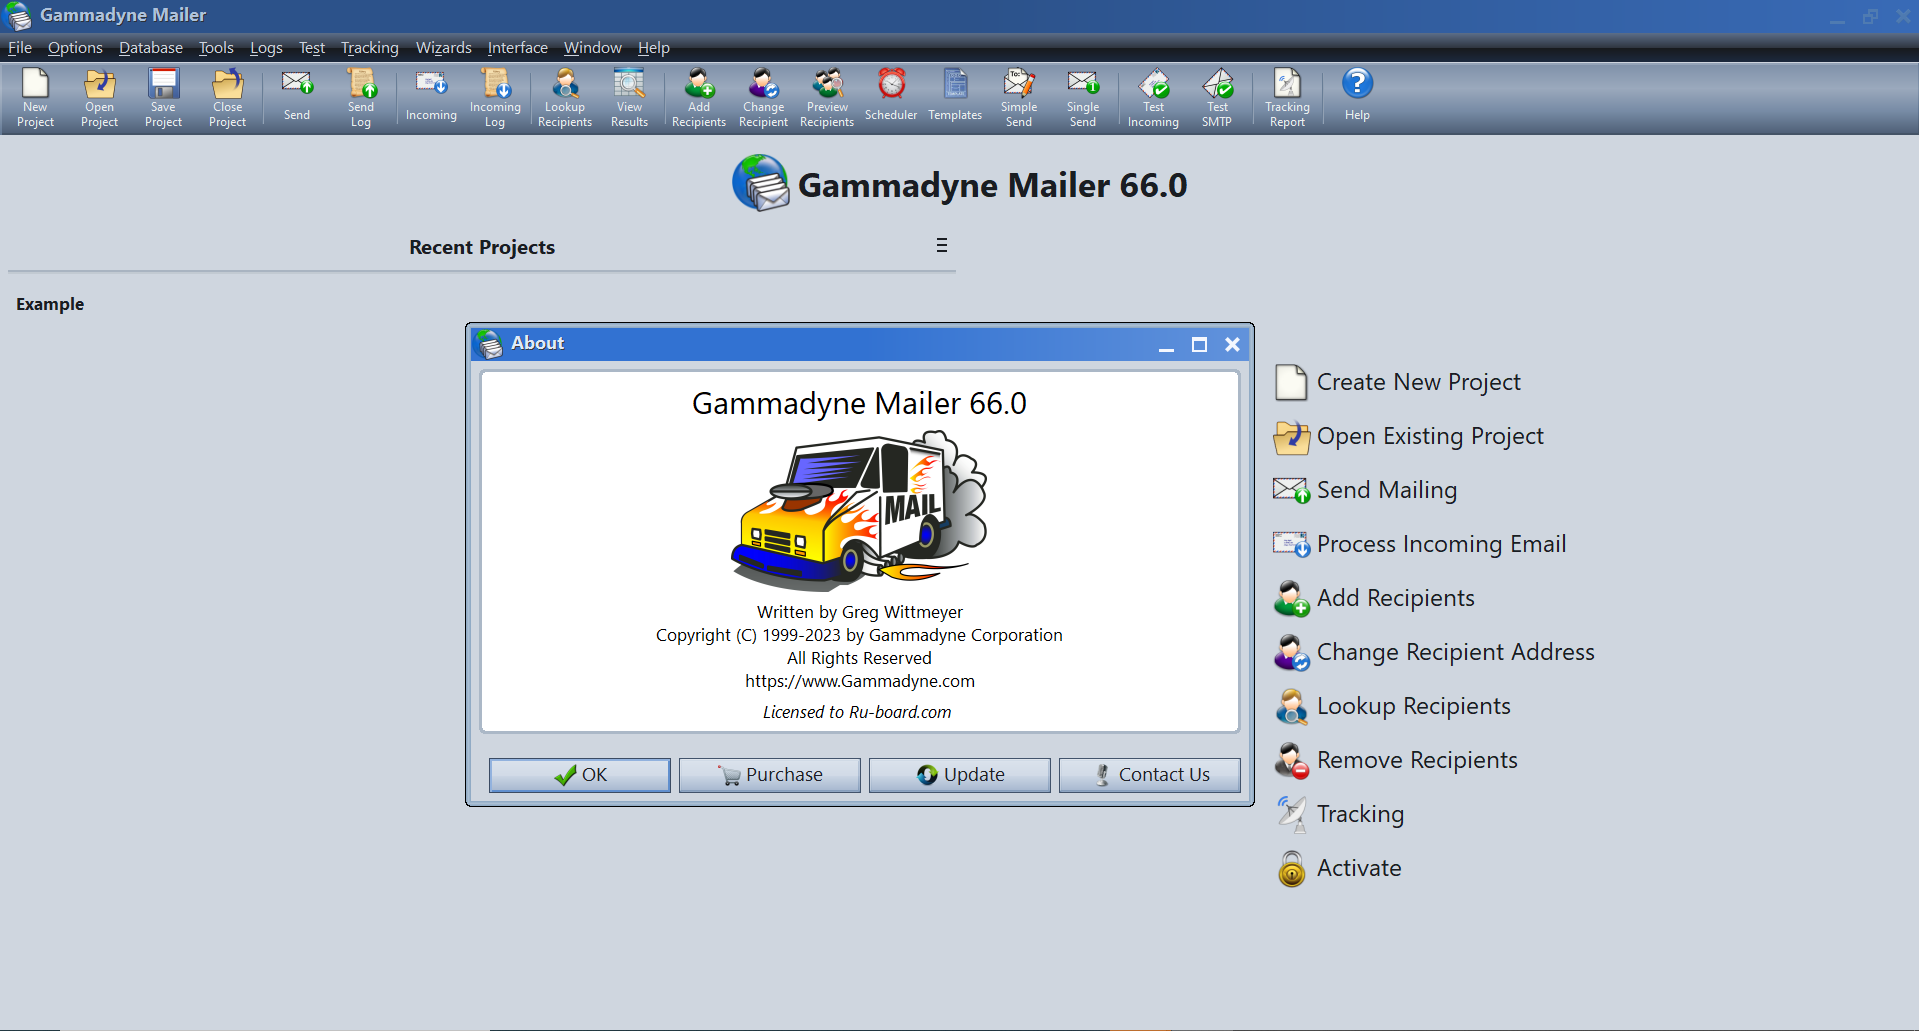Click the Contact Us button
This screenshot has height=1031, width=1919.
[x=1149, y=775]
